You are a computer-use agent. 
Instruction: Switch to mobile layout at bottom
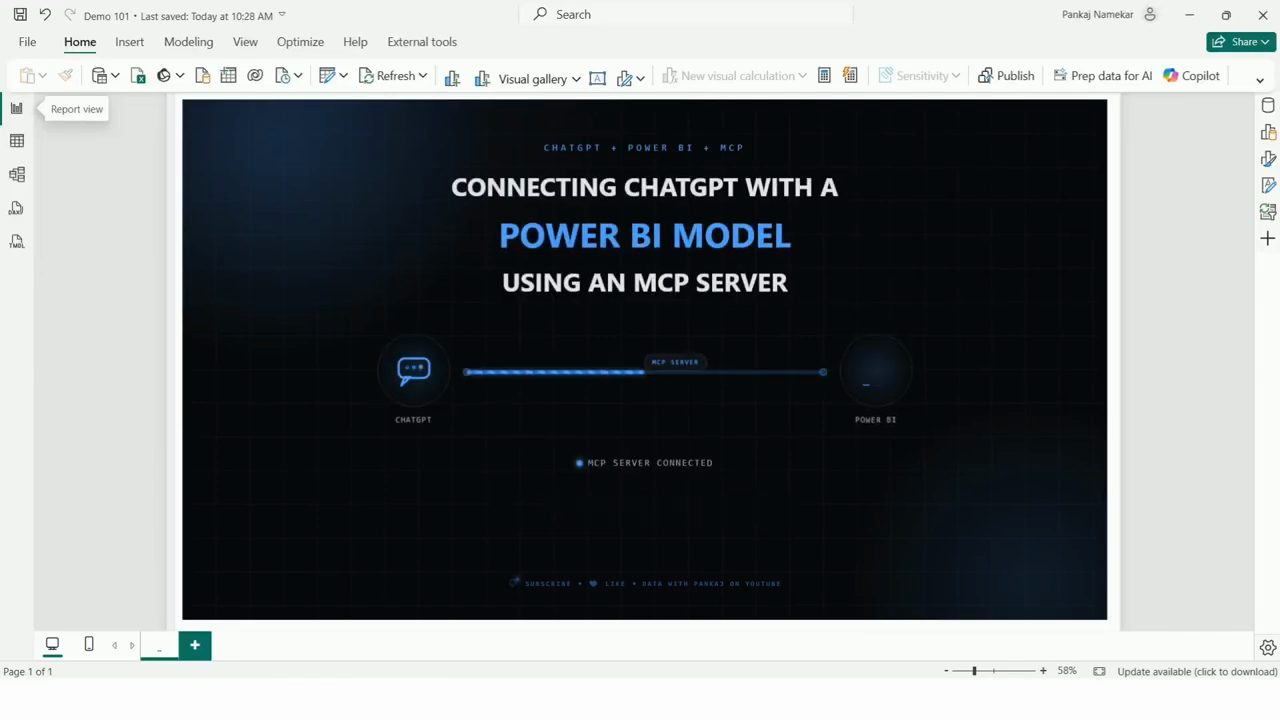point(89,645)
